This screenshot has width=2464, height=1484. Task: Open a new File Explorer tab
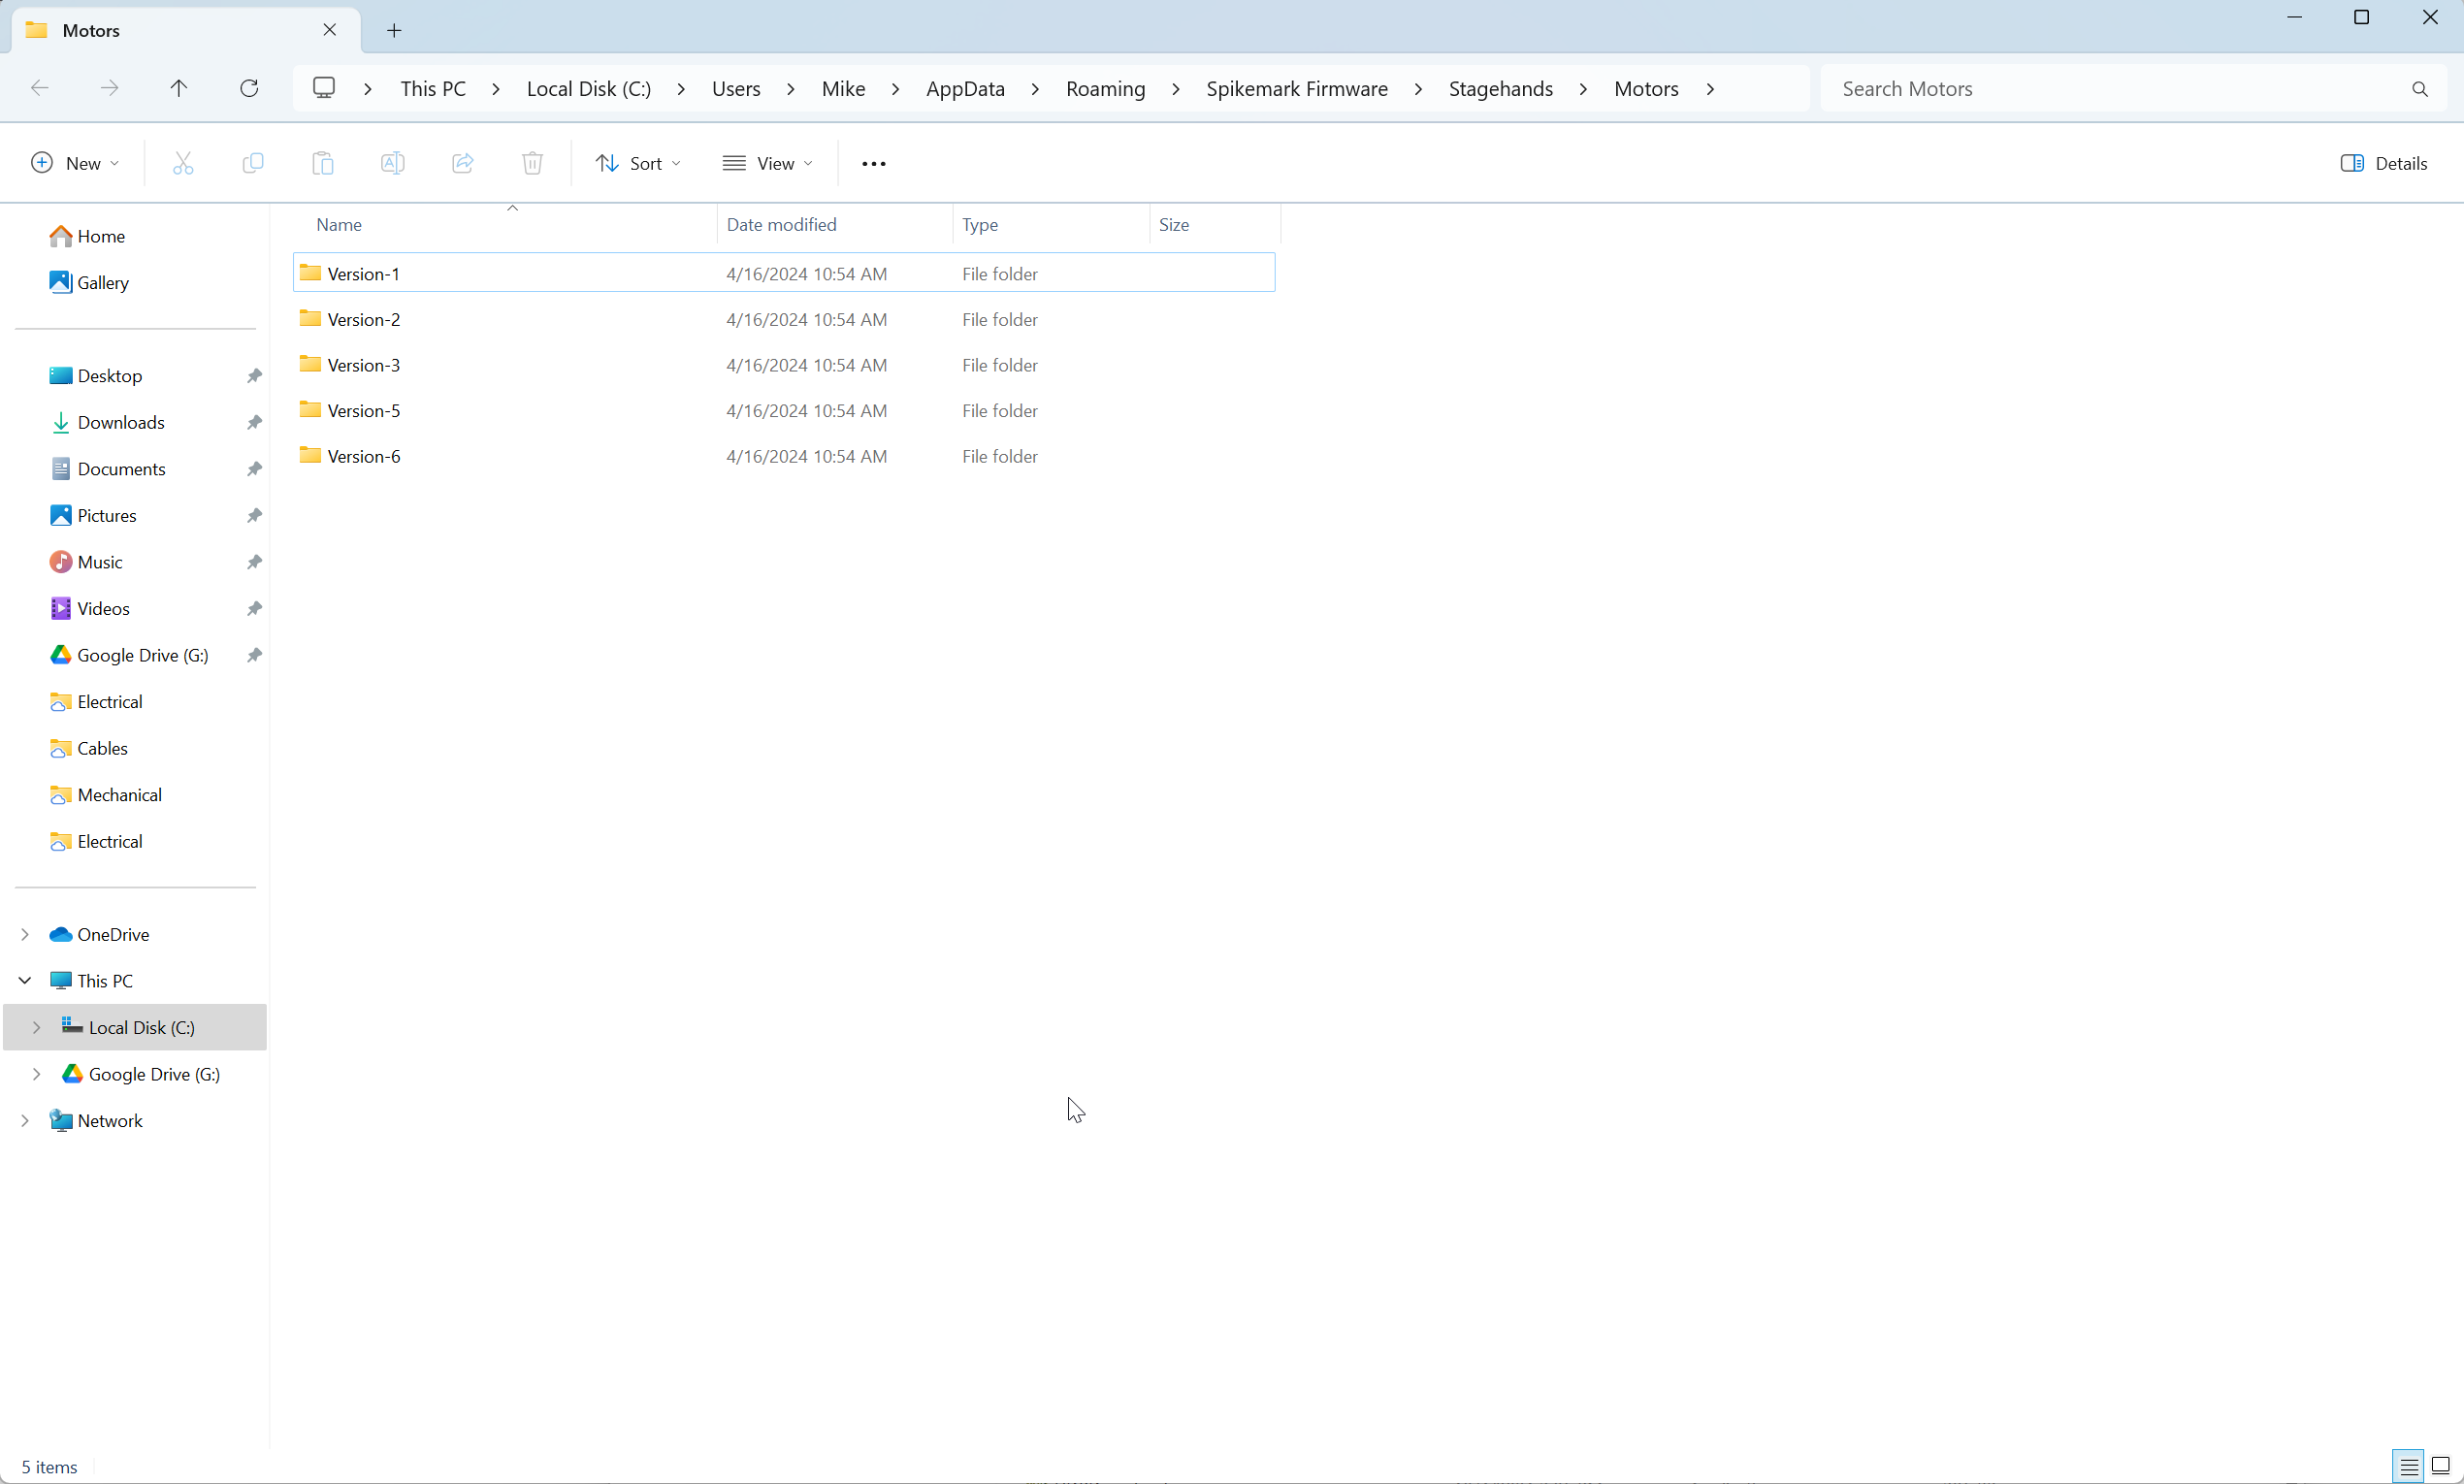[394, 31]
